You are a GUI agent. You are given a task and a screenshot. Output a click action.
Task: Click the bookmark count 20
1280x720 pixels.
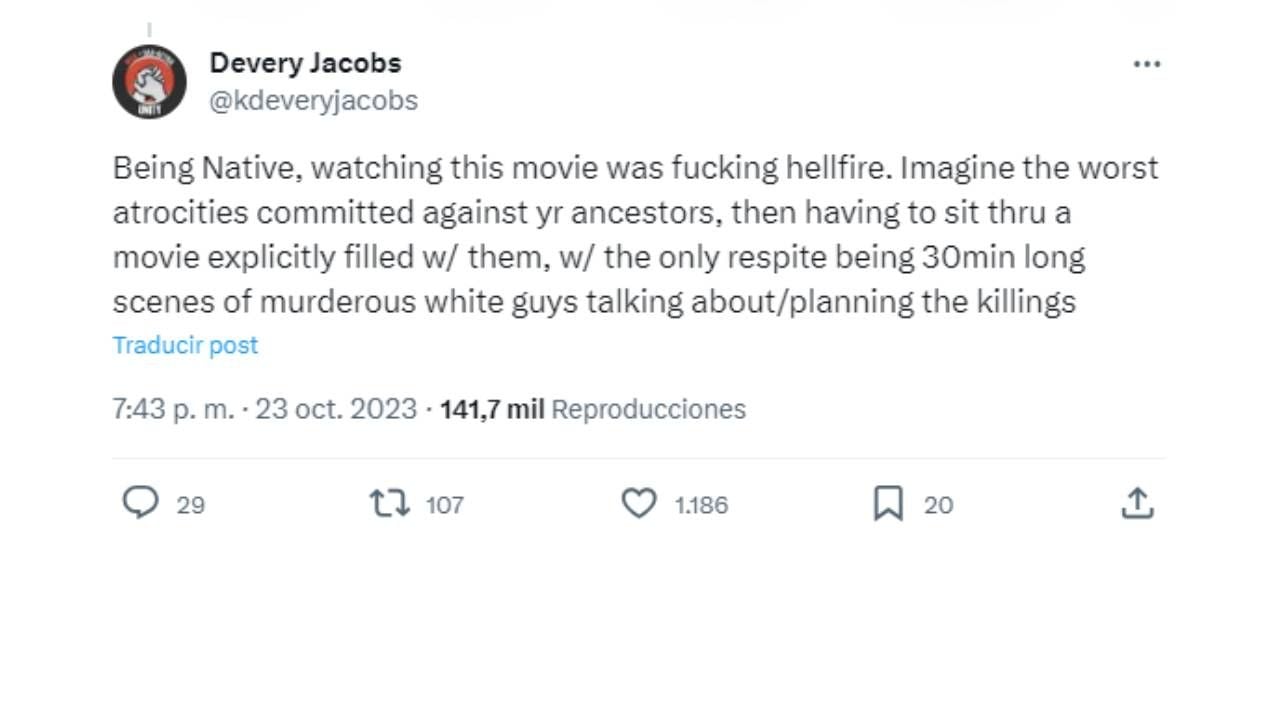[938, 505]
